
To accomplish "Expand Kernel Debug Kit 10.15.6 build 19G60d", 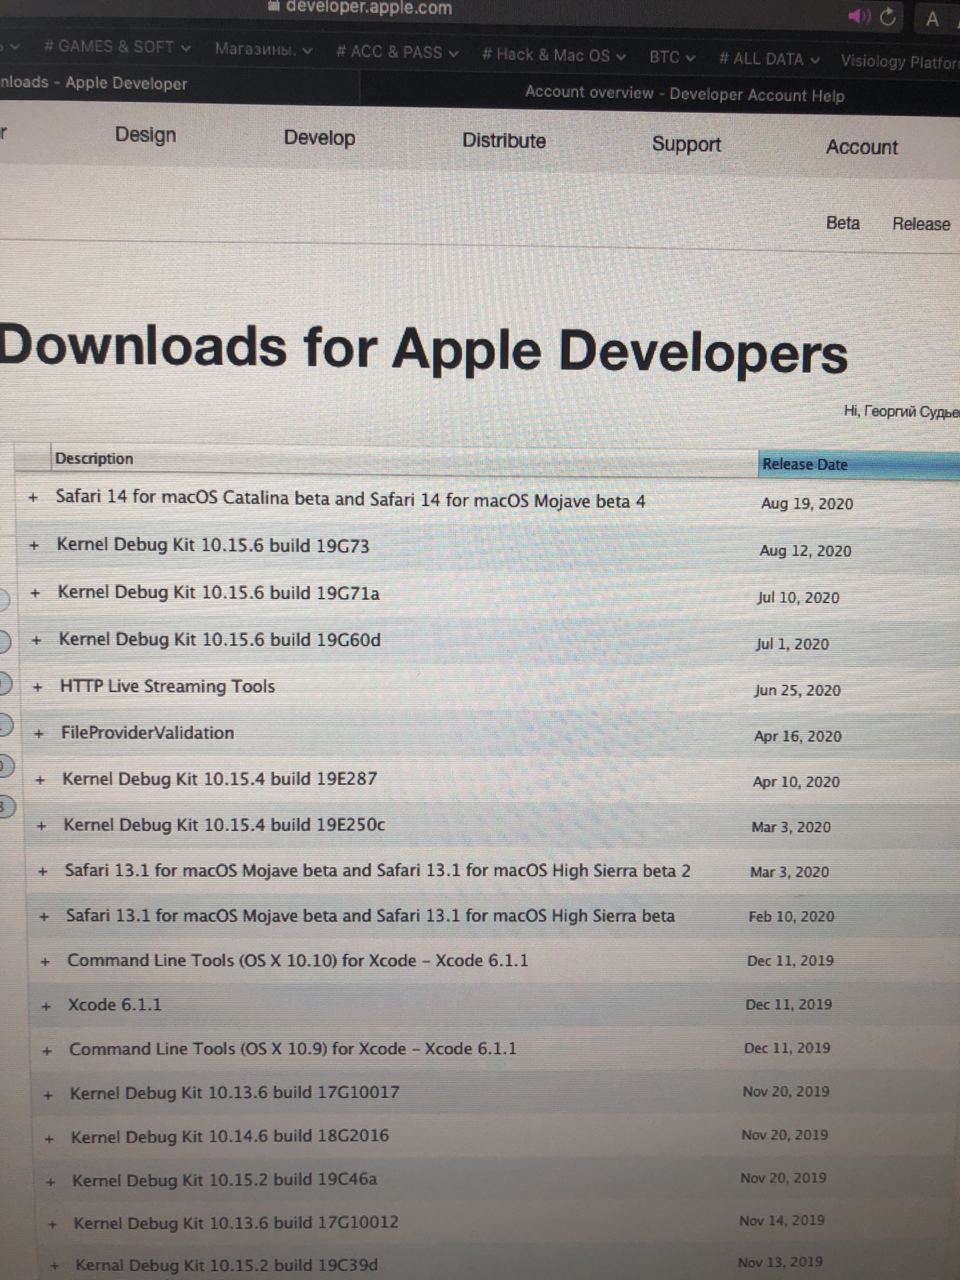I will coord(36,640).
